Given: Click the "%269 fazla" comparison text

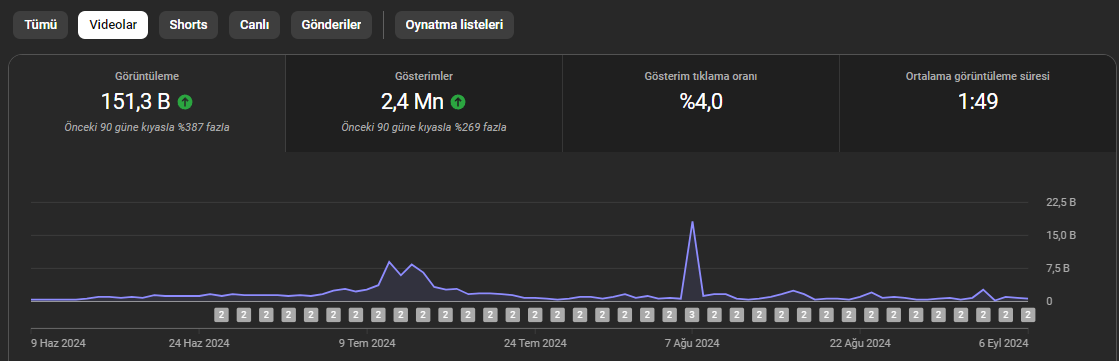Looking at the screenshot, I should (x=480, y=128).
